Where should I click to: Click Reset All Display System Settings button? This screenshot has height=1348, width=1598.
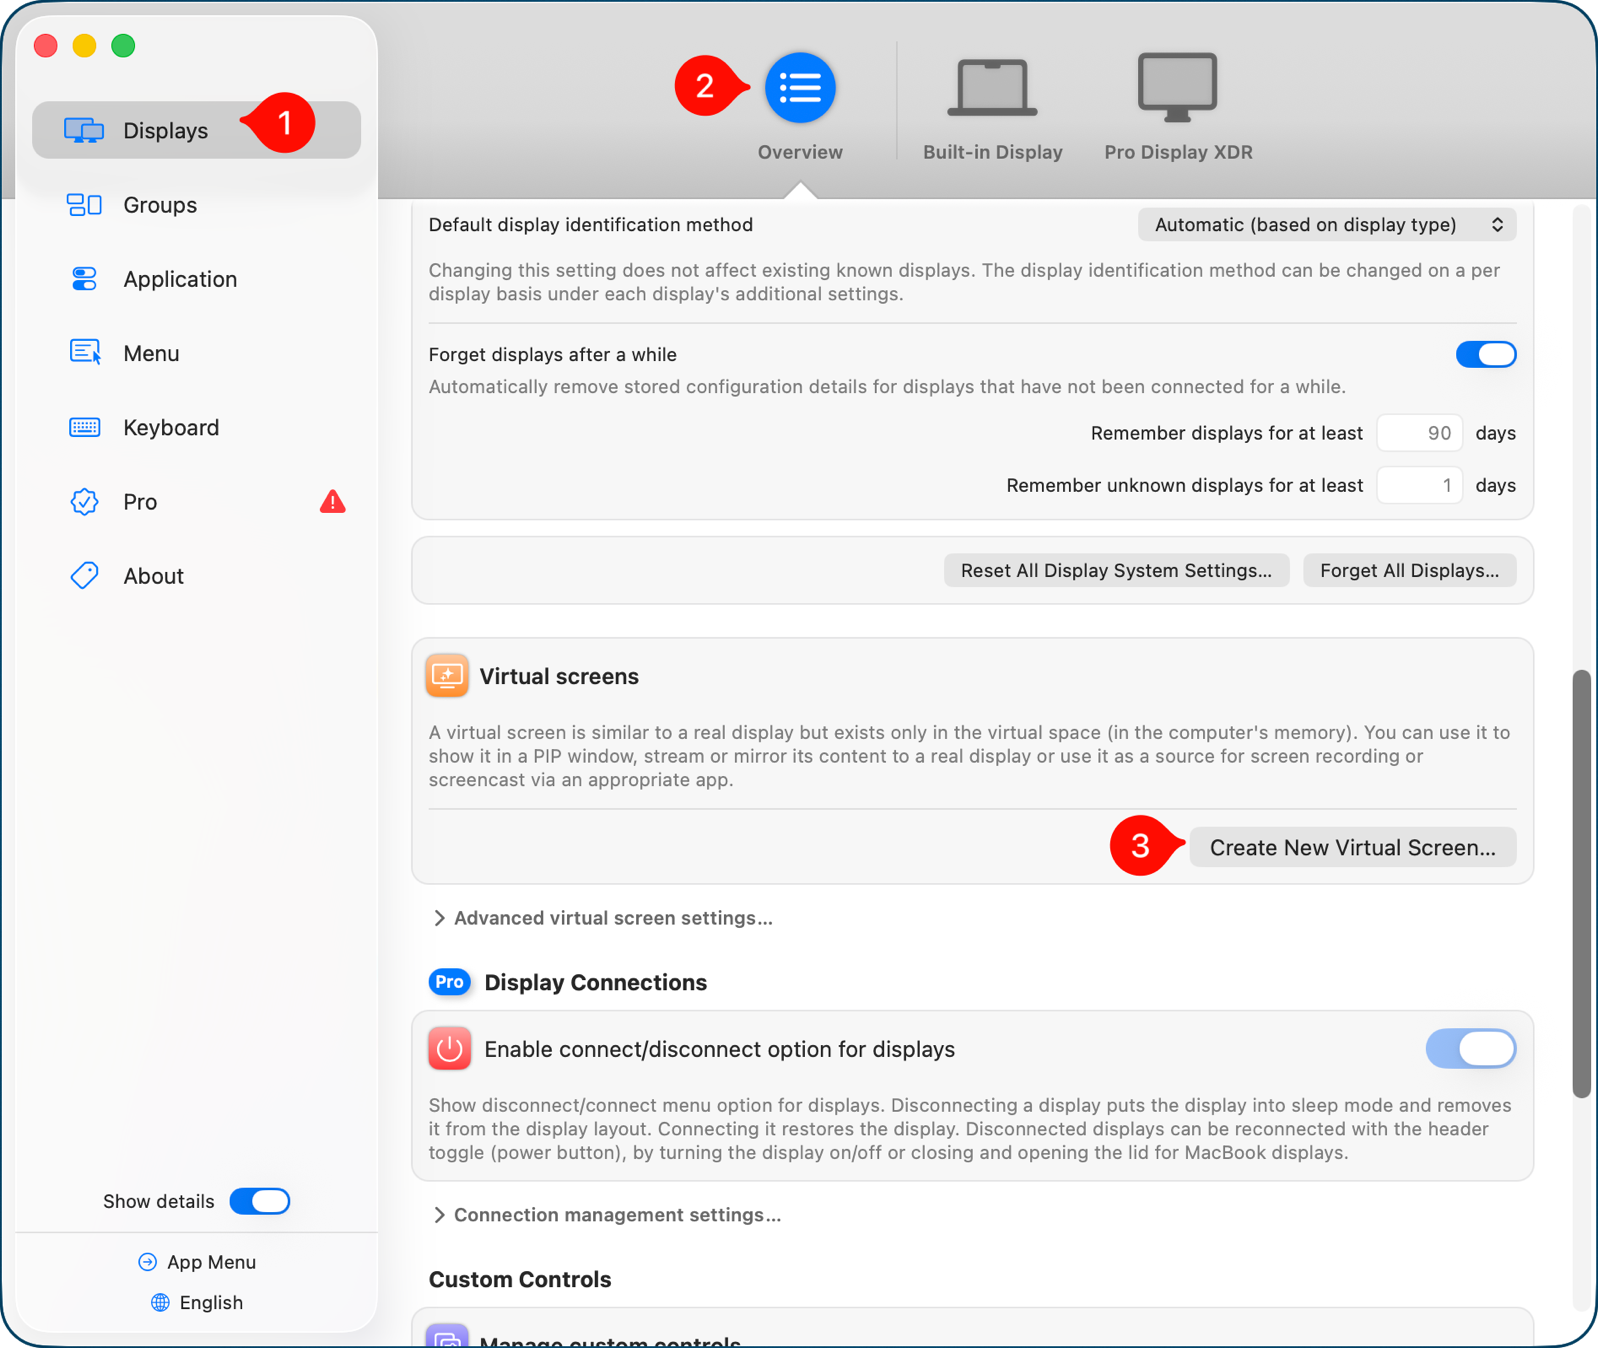point(1116,570)
